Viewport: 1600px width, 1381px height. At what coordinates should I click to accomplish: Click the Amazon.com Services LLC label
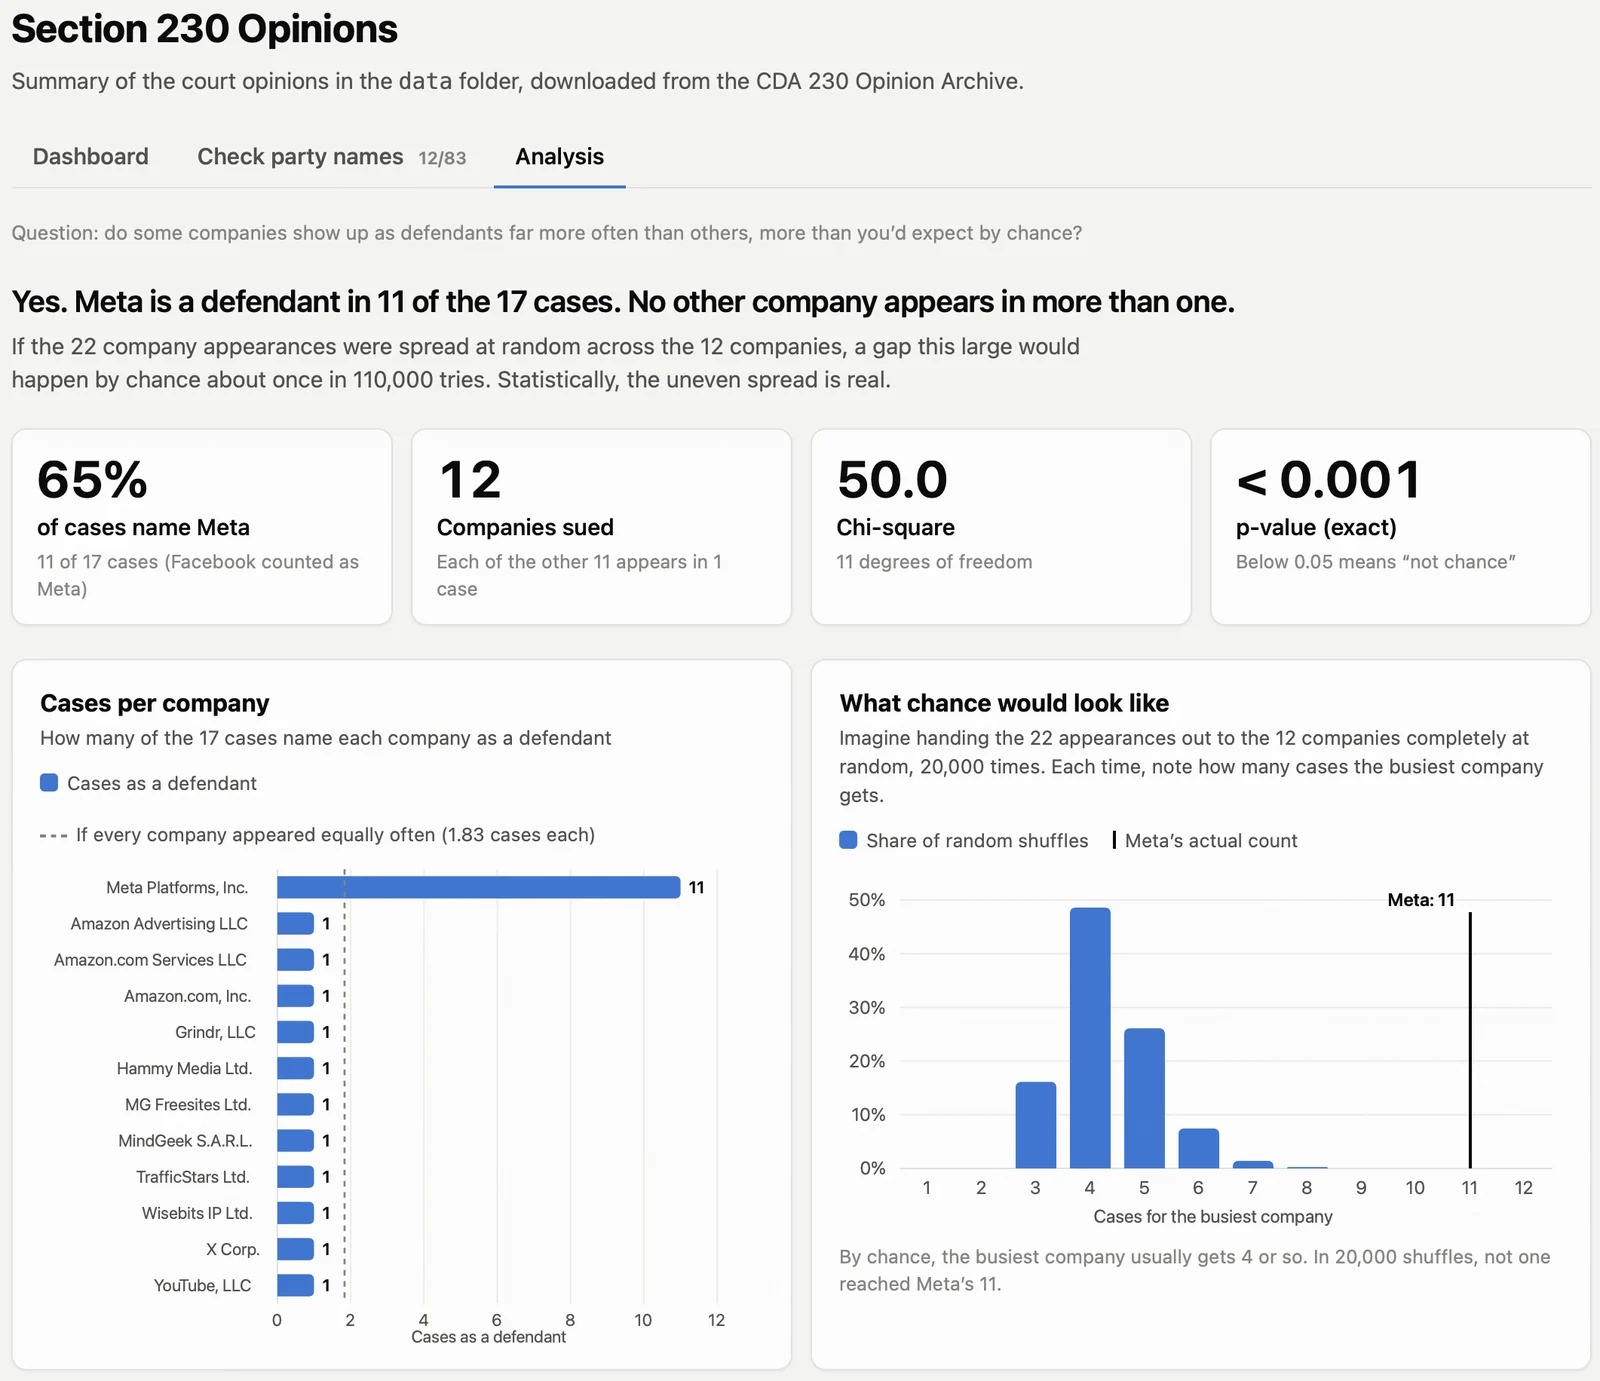click(x=150, y=960)
